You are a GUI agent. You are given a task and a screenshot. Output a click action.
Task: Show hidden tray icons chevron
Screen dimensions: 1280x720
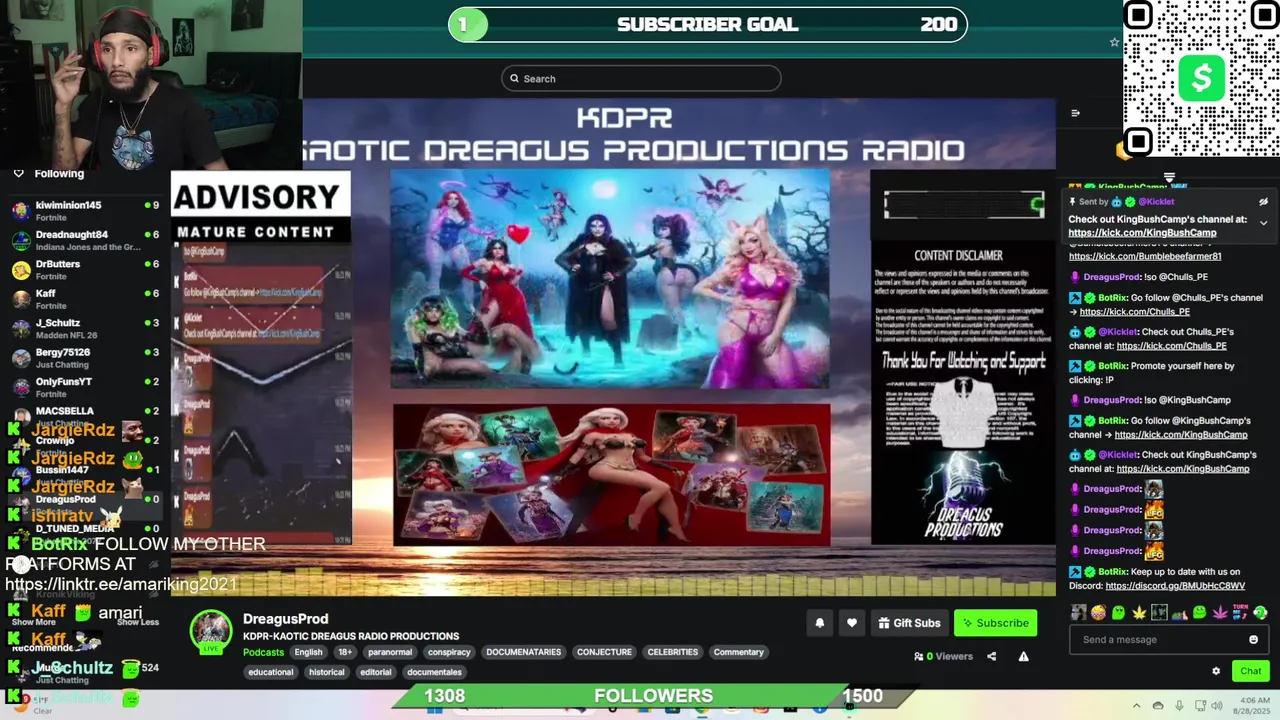point(1136,706)
